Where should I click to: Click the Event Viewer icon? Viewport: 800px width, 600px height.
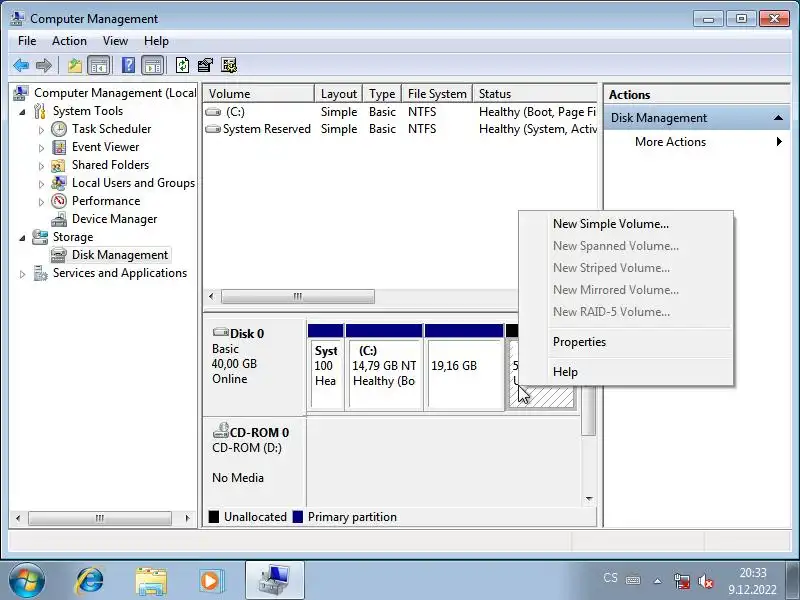(59, 147)
